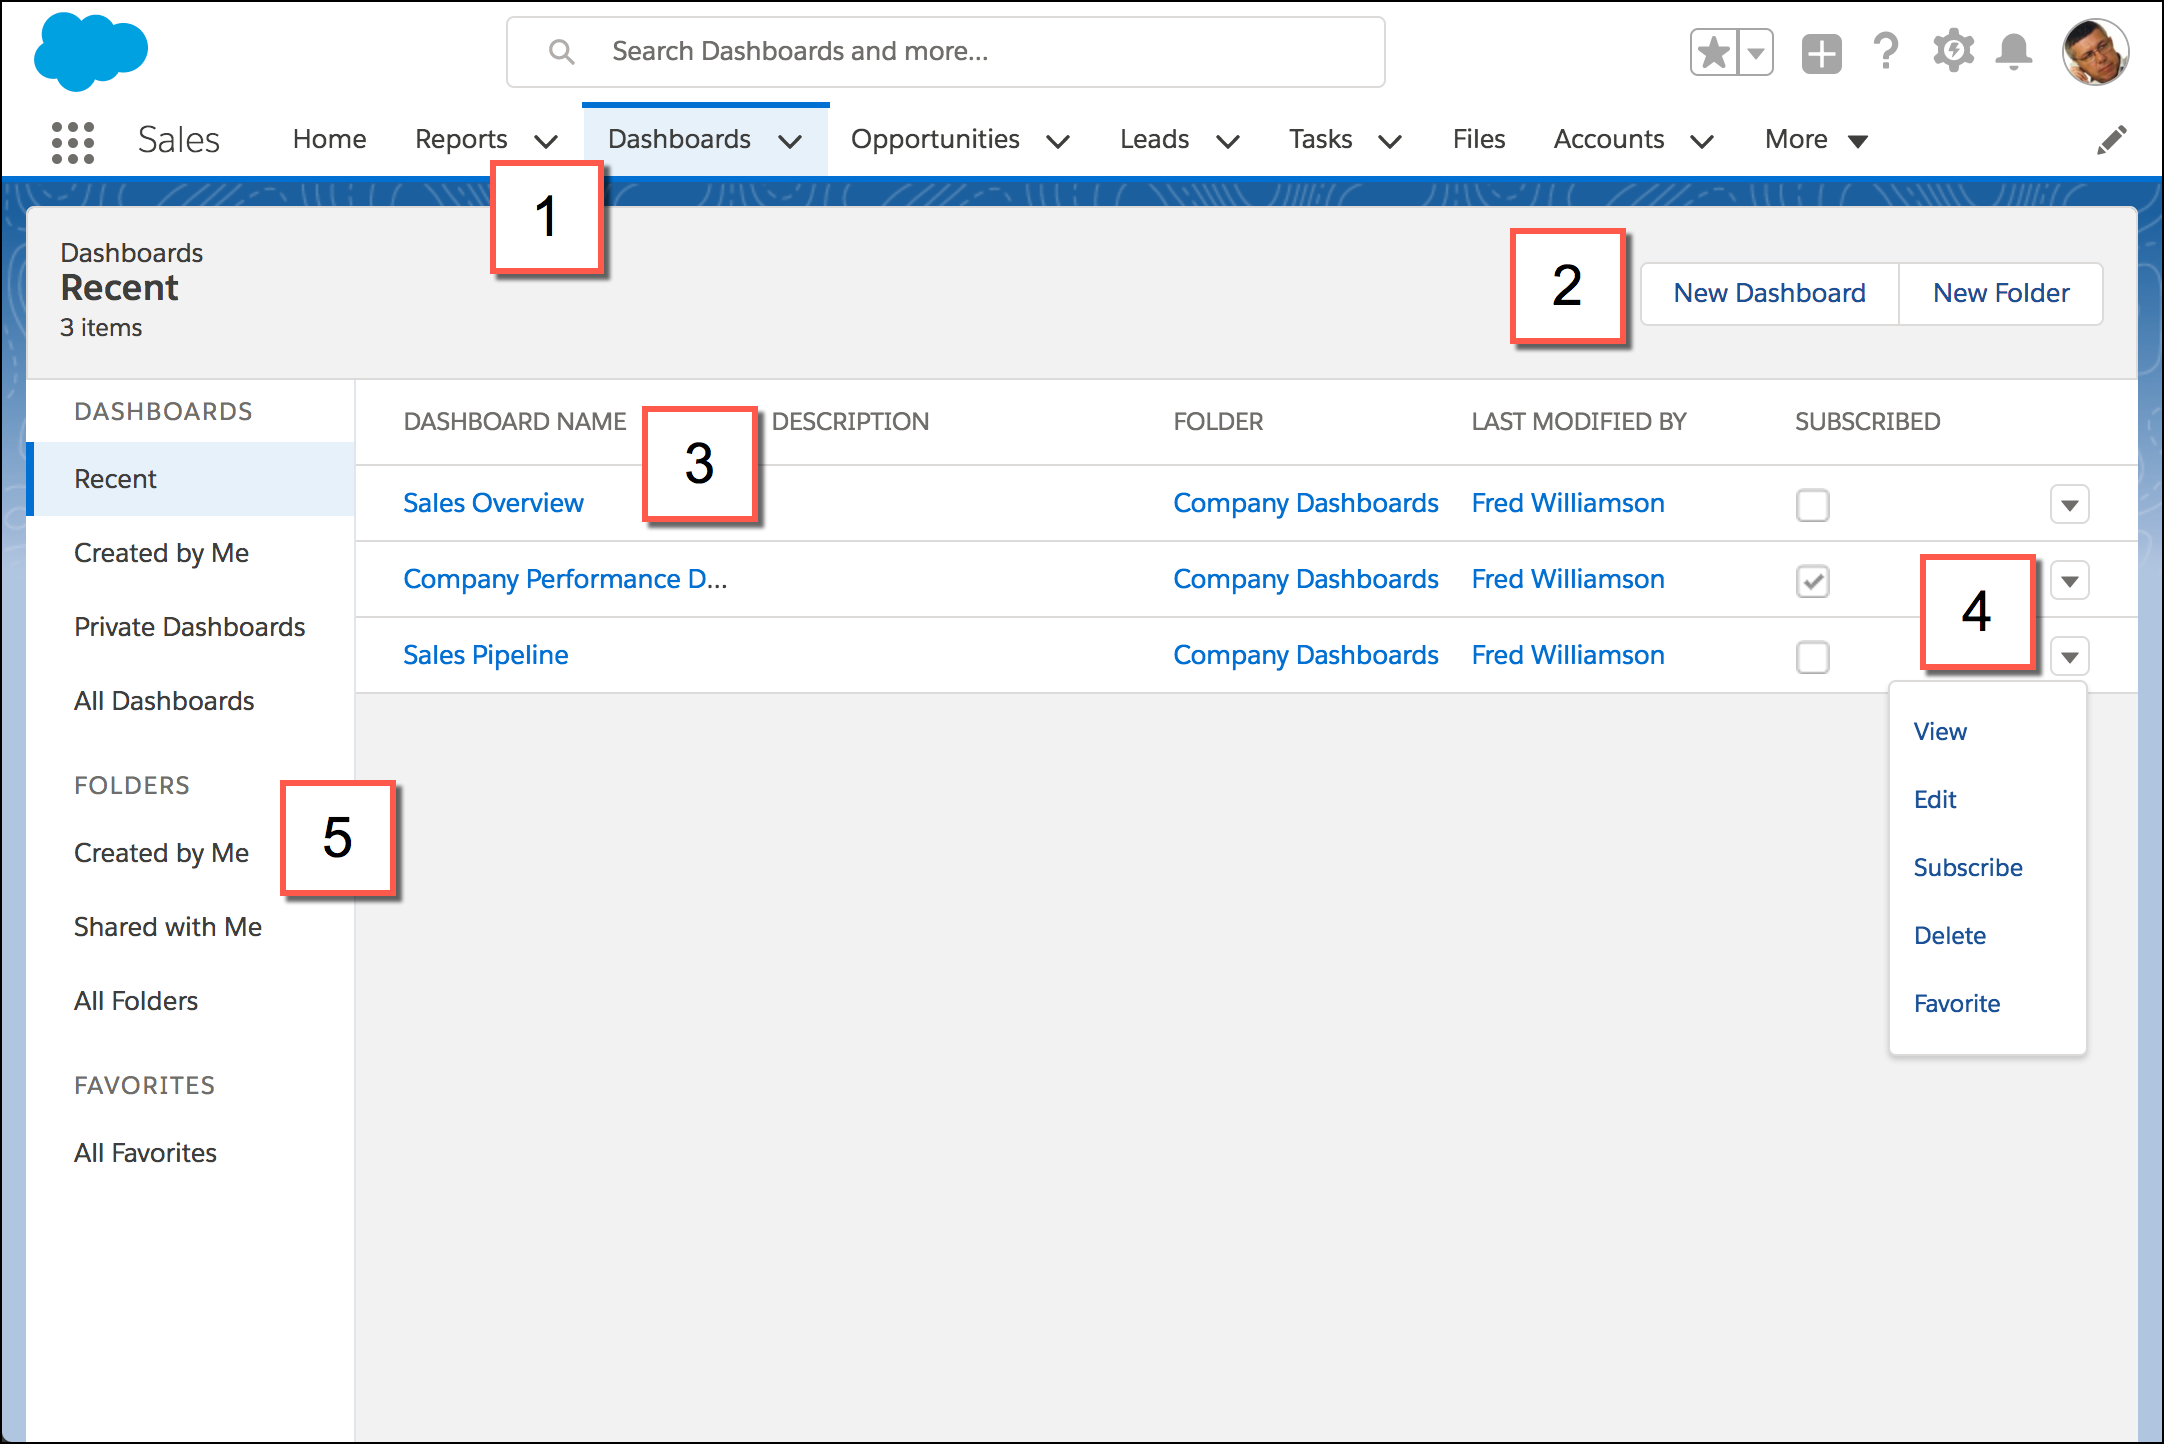This screenshot has width=2164, height=1444.
Task: Open the favorites list dropdown arrow
Action: [x=1756, y=52]
